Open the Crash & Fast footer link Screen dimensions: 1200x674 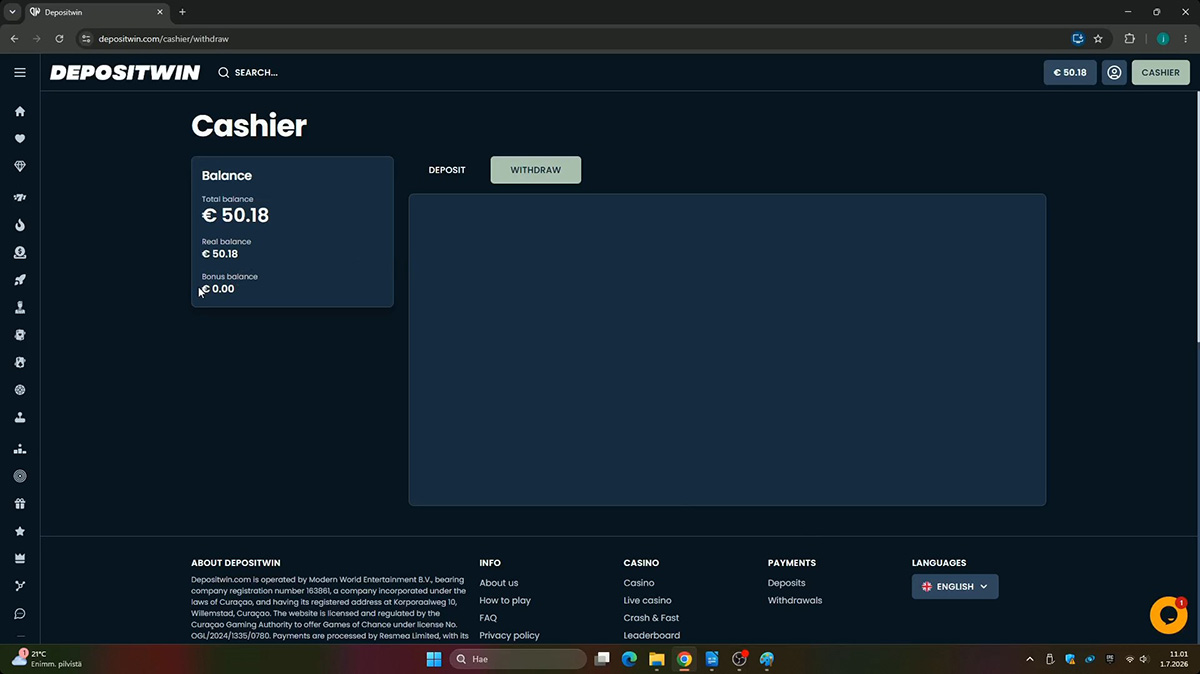click(652, 618)
